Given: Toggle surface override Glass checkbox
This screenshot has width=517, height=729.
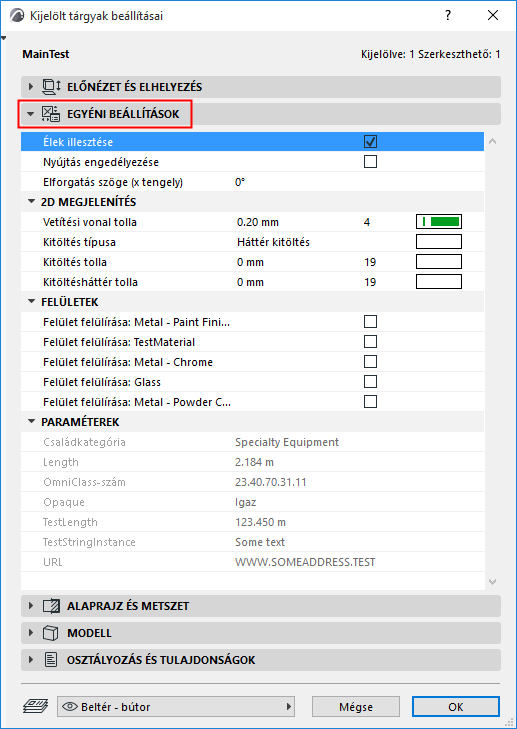Looking at the screenshot, I should (x=371, y=382).
